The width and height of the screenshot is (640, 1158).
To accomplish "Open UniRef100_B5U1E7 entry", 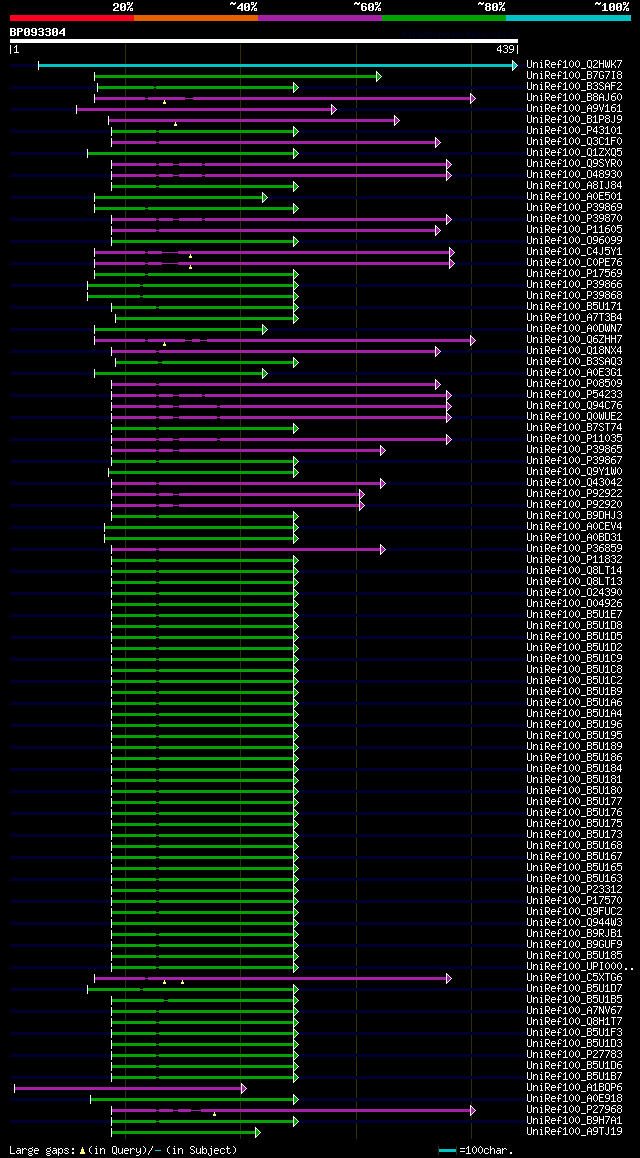I will pyautogui.click(x=574, y=614).
